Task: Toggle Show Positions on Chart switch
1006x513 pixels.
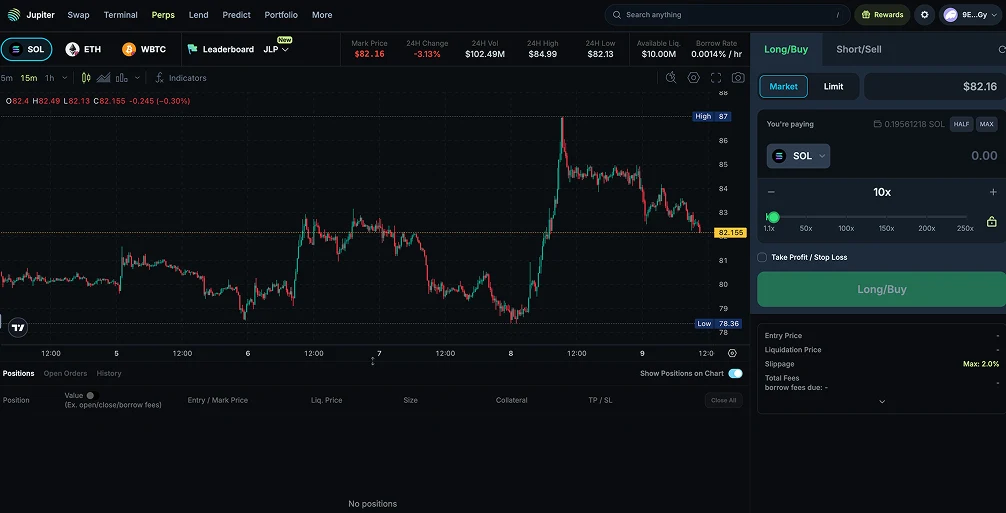Action: pyautogui.click(x=735, y=373)
